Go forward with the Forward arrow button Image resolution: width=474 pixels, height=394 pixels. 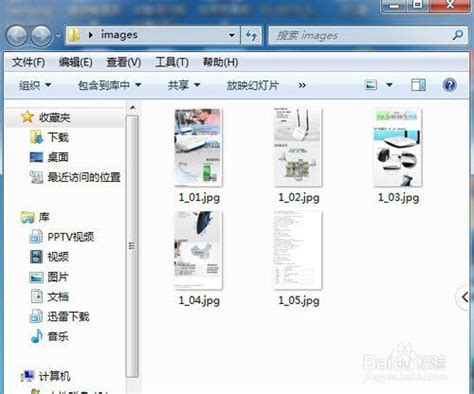point(41,36)
